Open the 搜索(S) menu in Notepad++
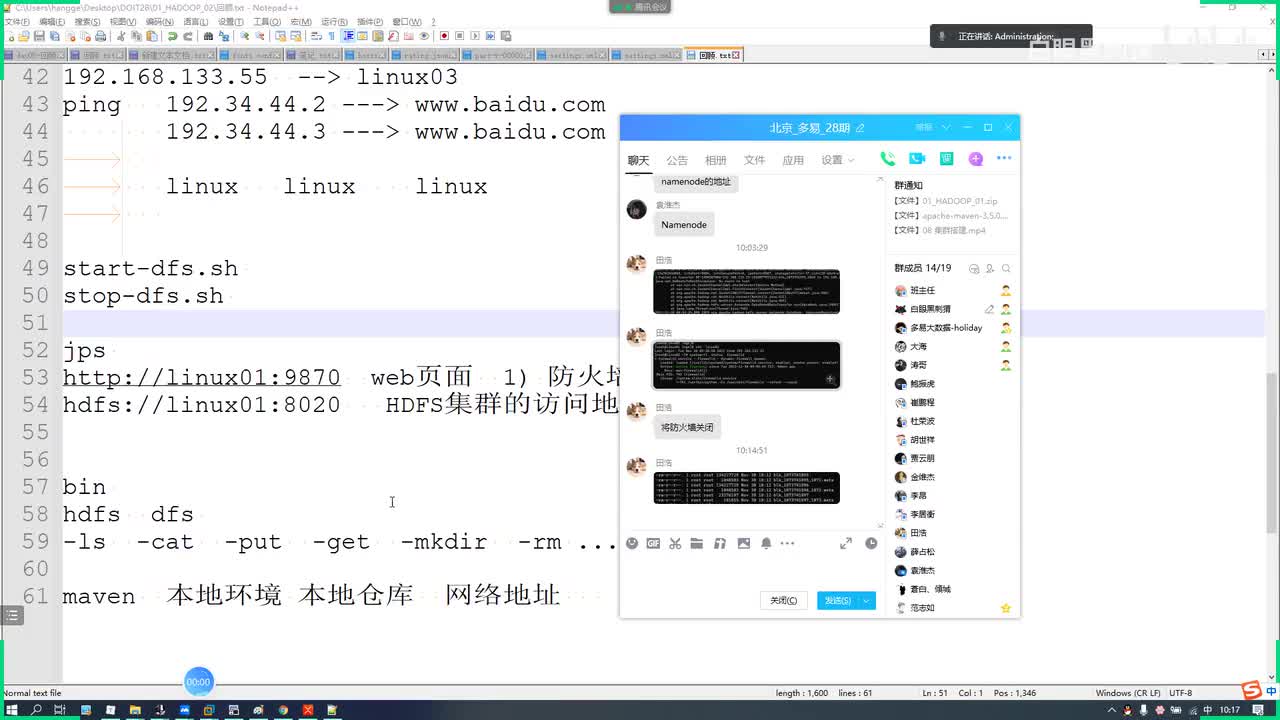The image size is (1280, 720). (x=87, y=21)
